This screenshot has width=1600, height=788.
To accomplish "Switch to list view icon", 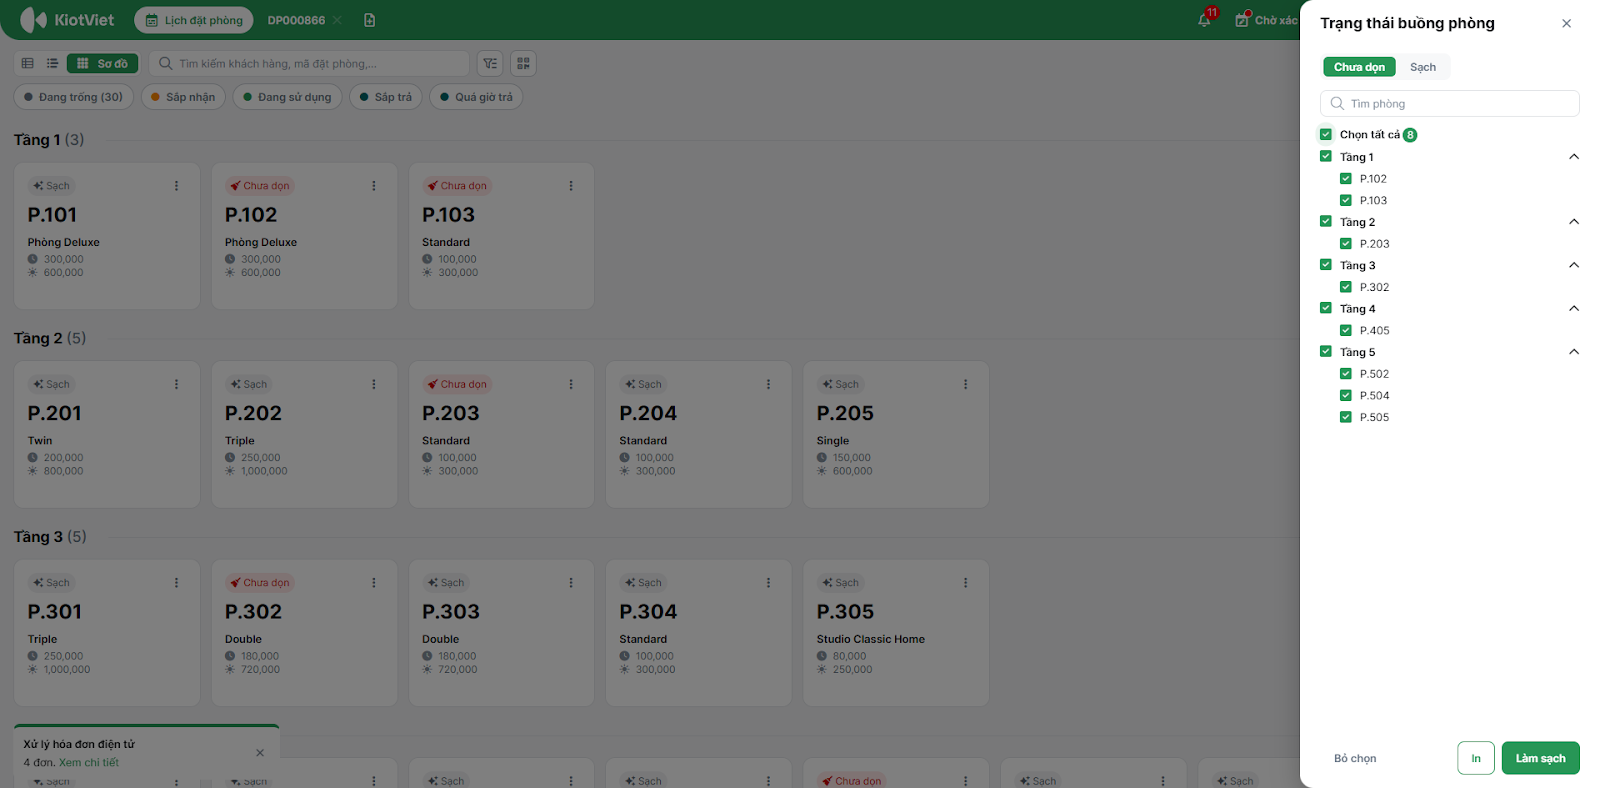I will 52,63.
